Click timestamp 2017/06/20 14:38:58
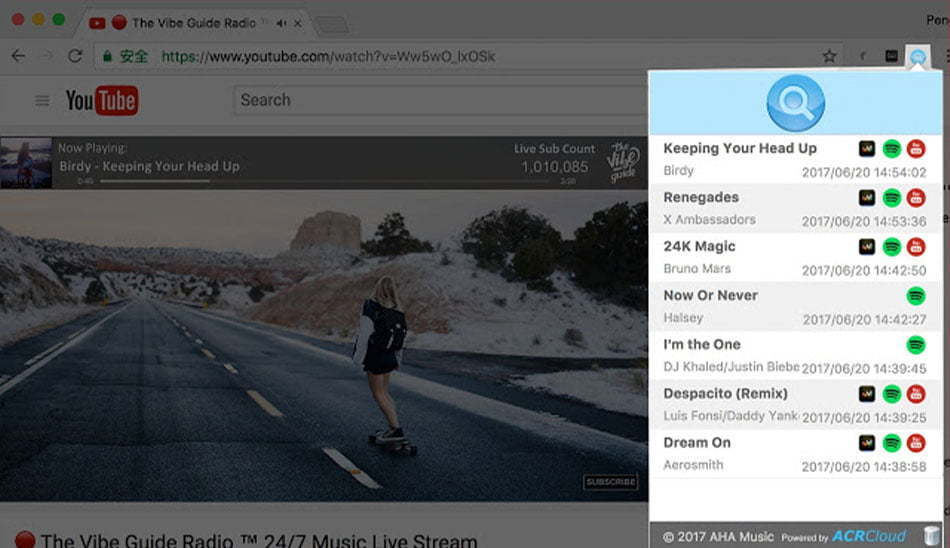The width and height of the screenshot is (950, 548). pyautogui.click(x=865, y=467)
